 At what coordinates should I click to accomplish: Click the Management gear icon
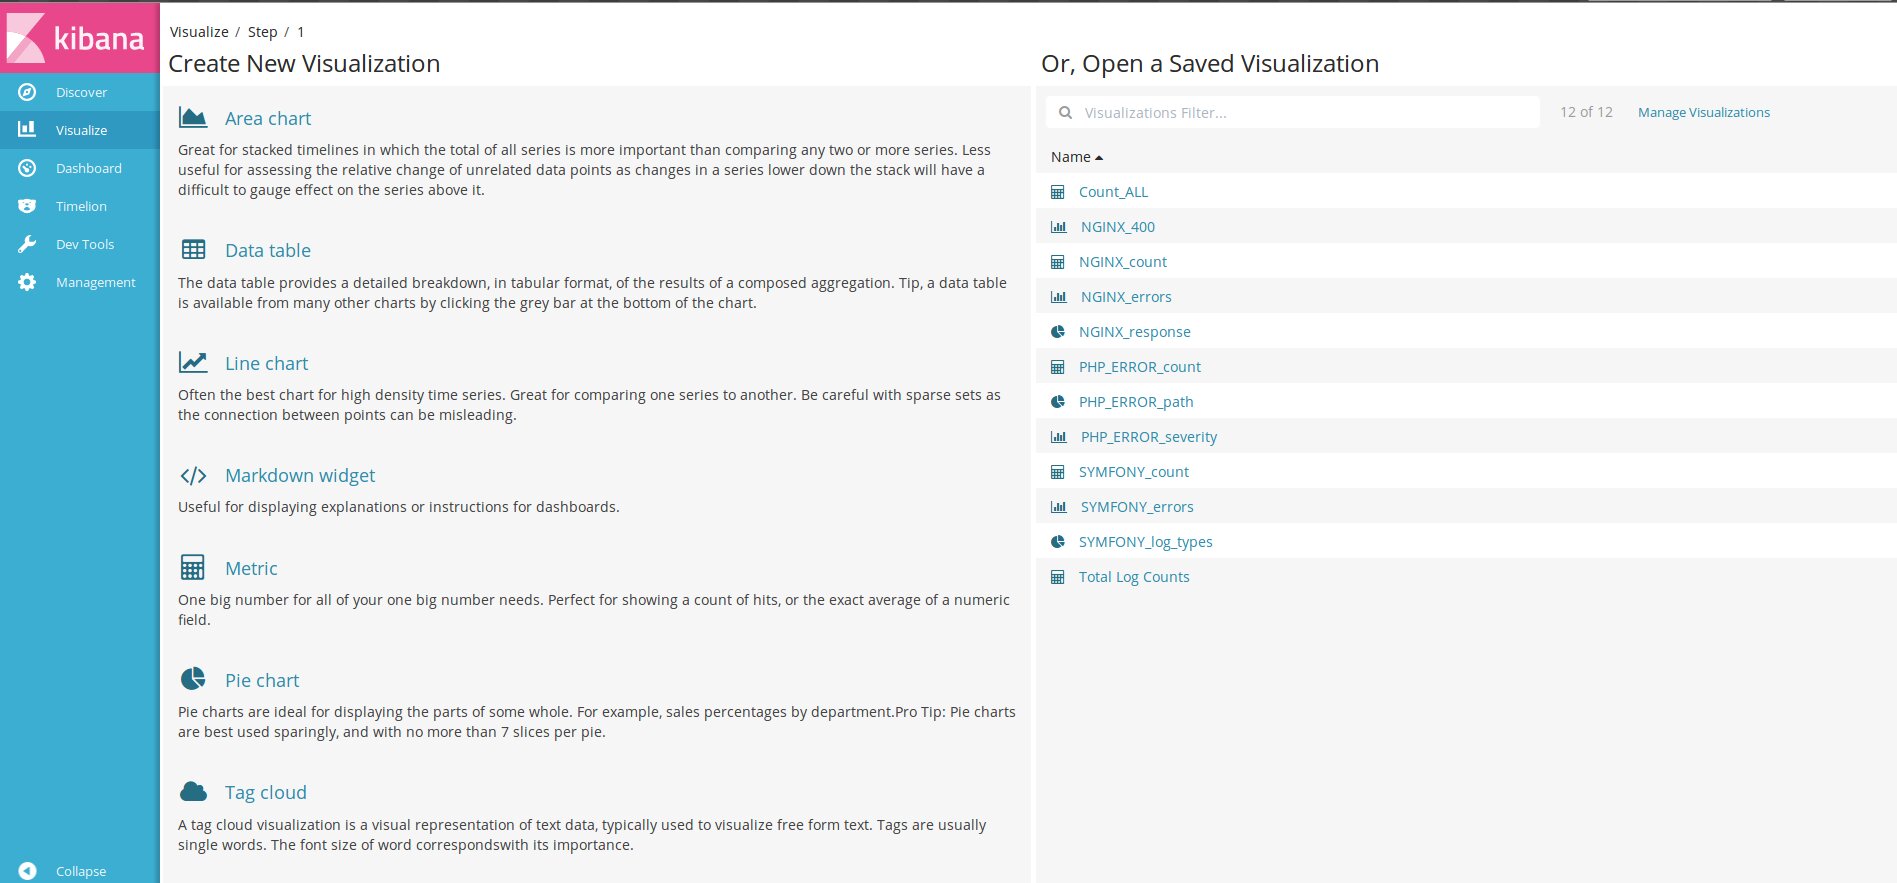tap(27, 282)
